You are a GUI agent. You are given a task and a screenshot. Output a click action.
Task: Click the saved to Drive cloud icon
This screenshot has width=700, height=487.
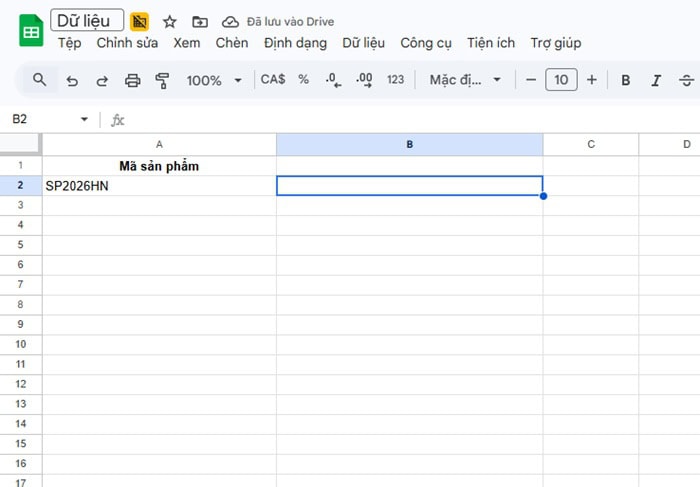click(x=230, y=21)
